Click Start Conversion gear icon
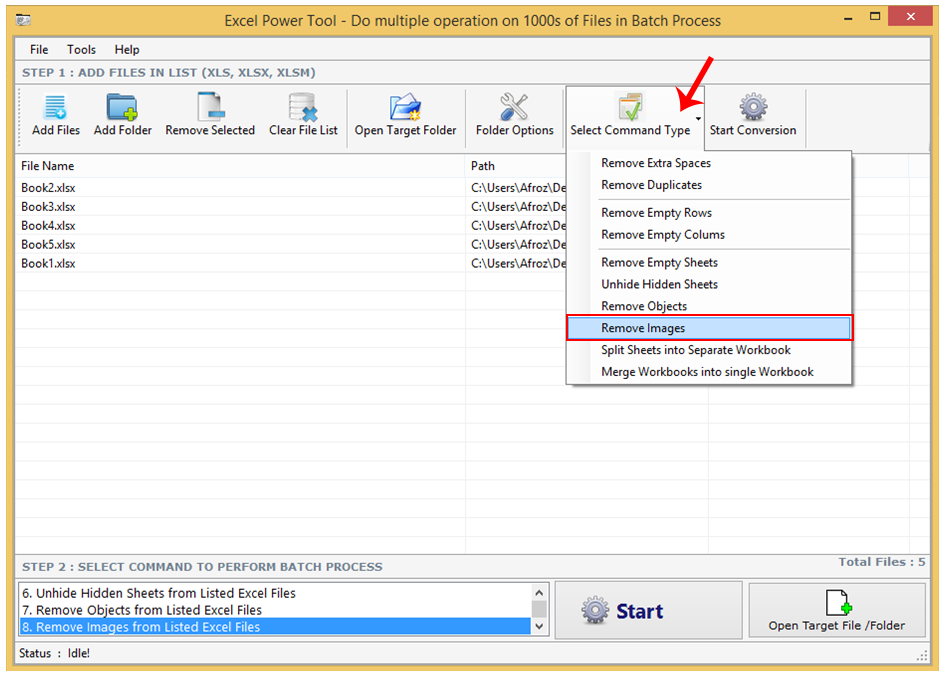Screen dimensions: 946x677 pos(753,107)
